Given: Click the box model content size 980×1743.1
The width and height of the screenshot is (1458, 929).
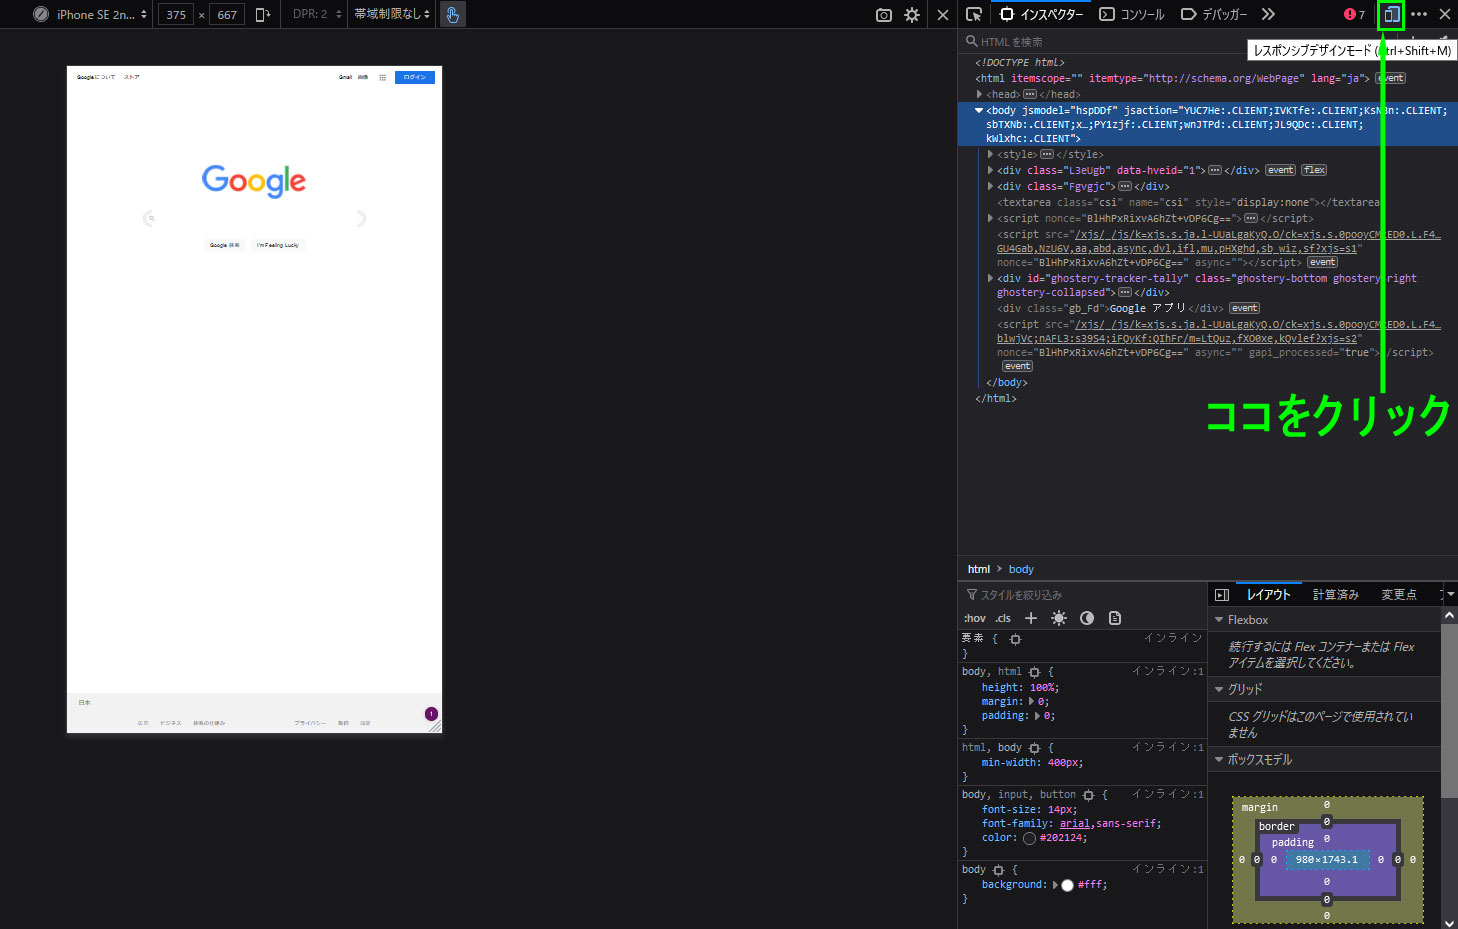Looking at the screenshot, I should 1327,859.
